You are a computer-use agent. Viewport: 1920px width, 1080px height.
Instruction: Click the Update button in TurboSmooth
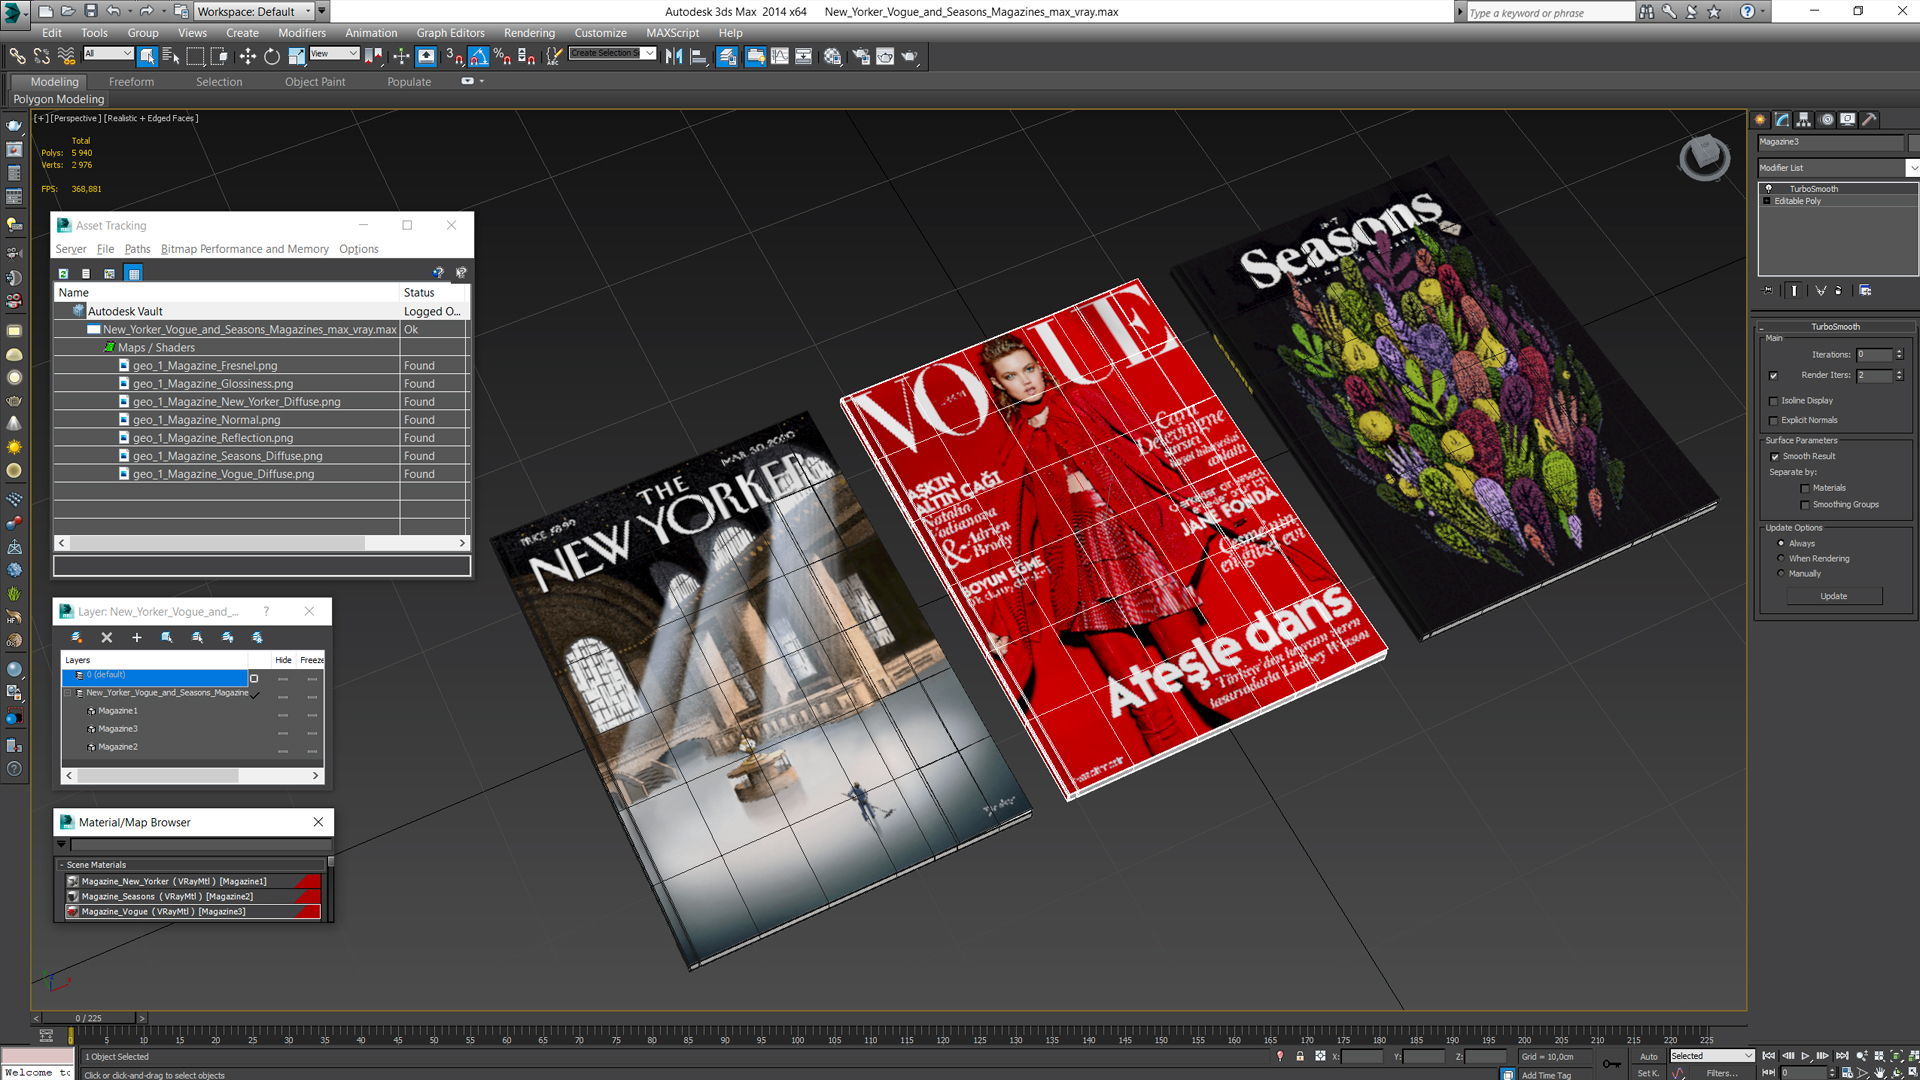[1834, 596]
